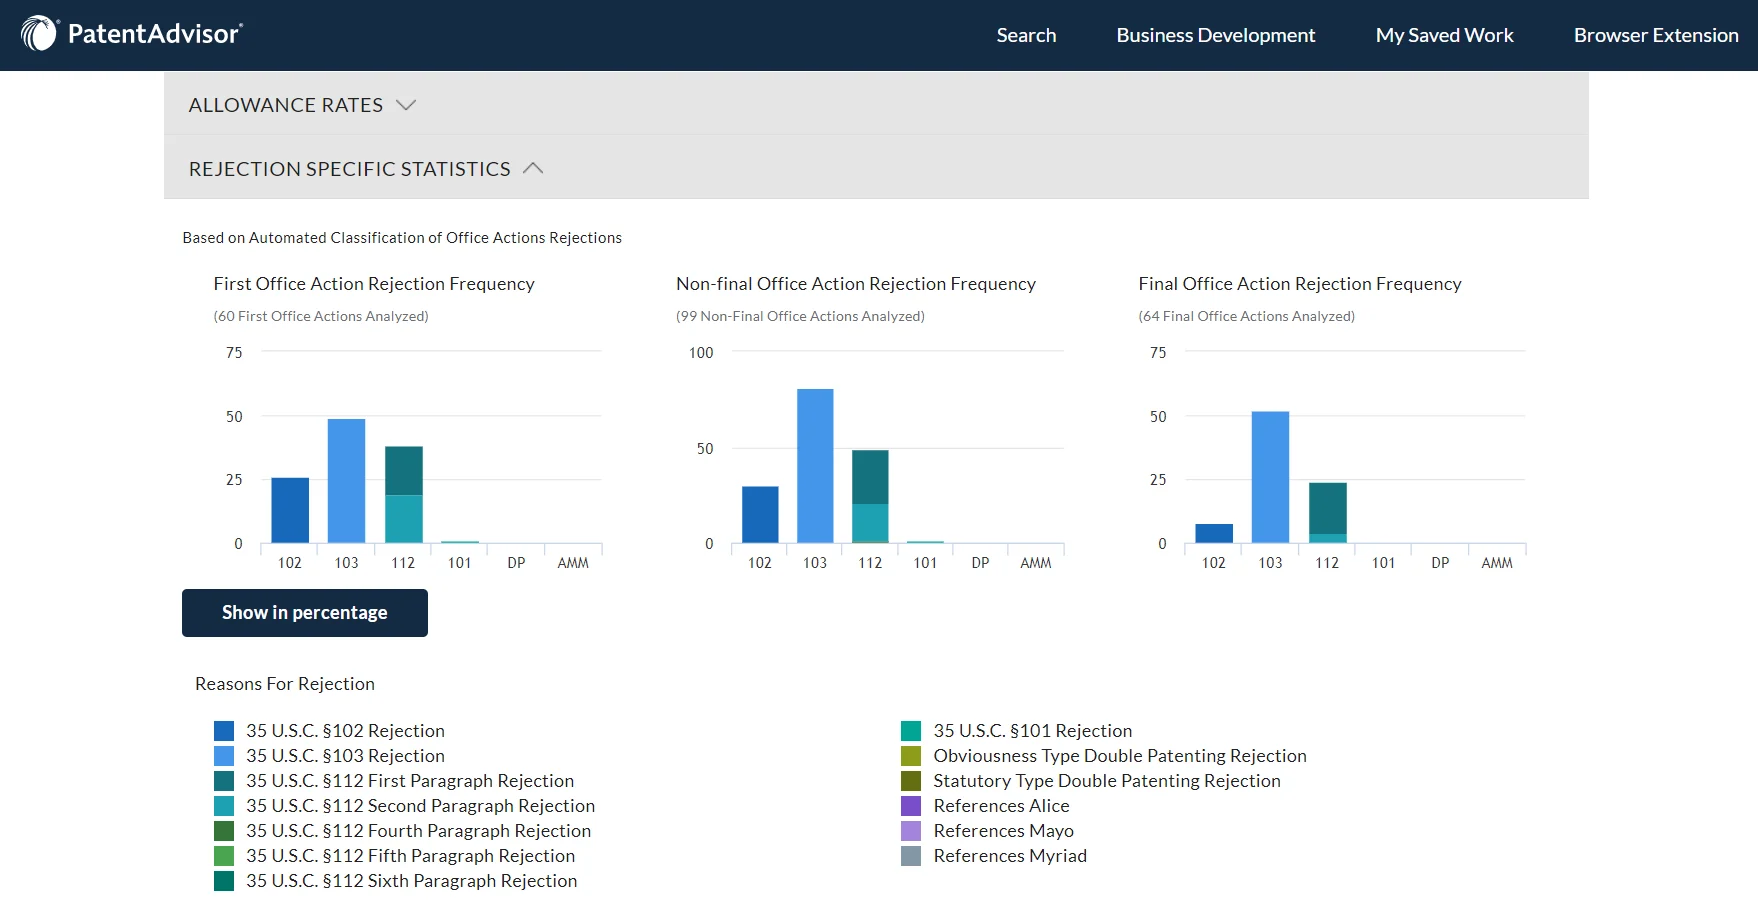Click the 112 bar in Final Office Action chart

[1327, 512]
